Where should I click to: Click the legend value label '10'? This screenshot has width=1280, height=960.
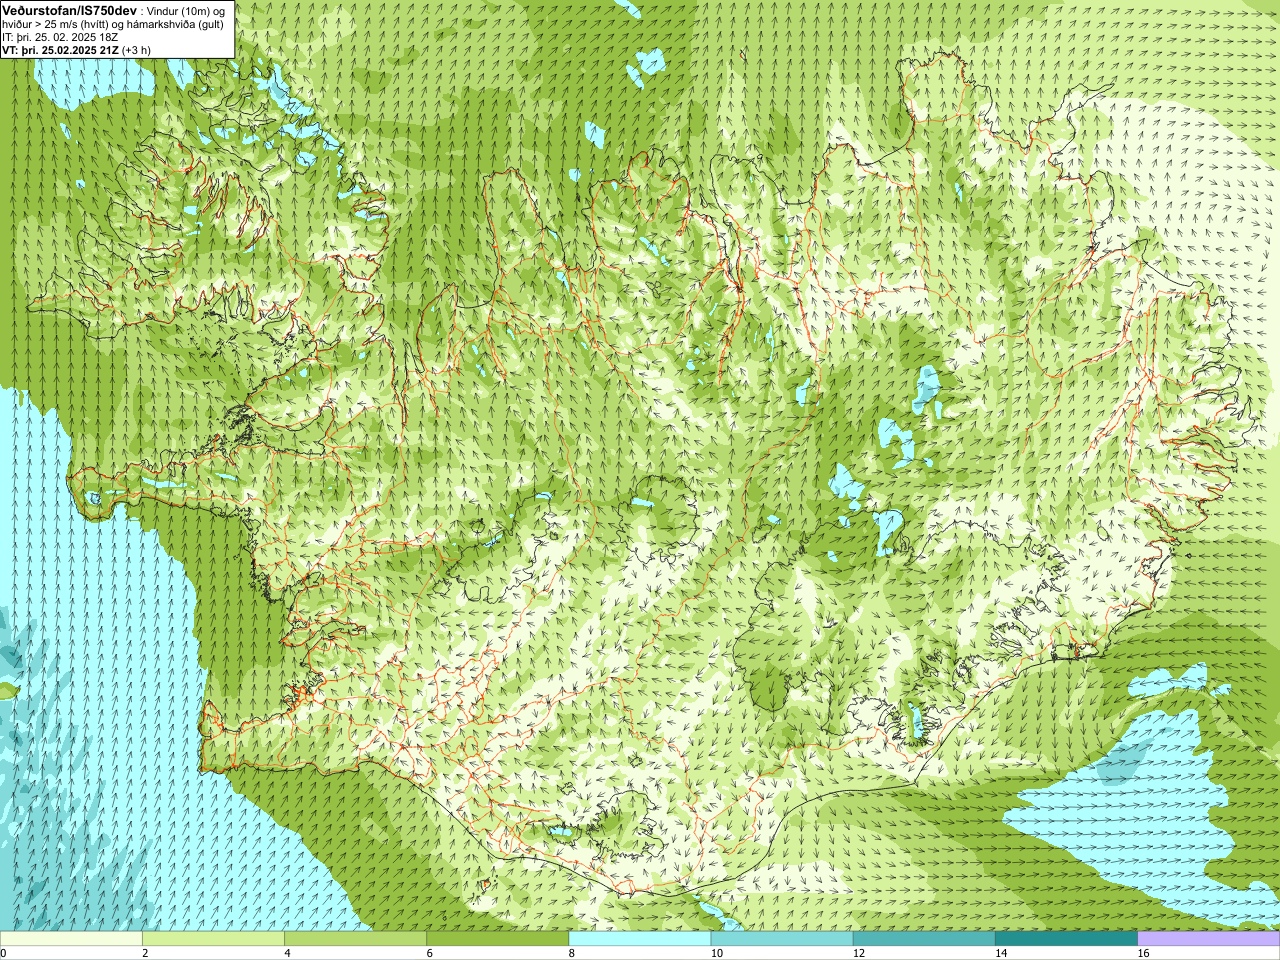(x=717, y=953)
